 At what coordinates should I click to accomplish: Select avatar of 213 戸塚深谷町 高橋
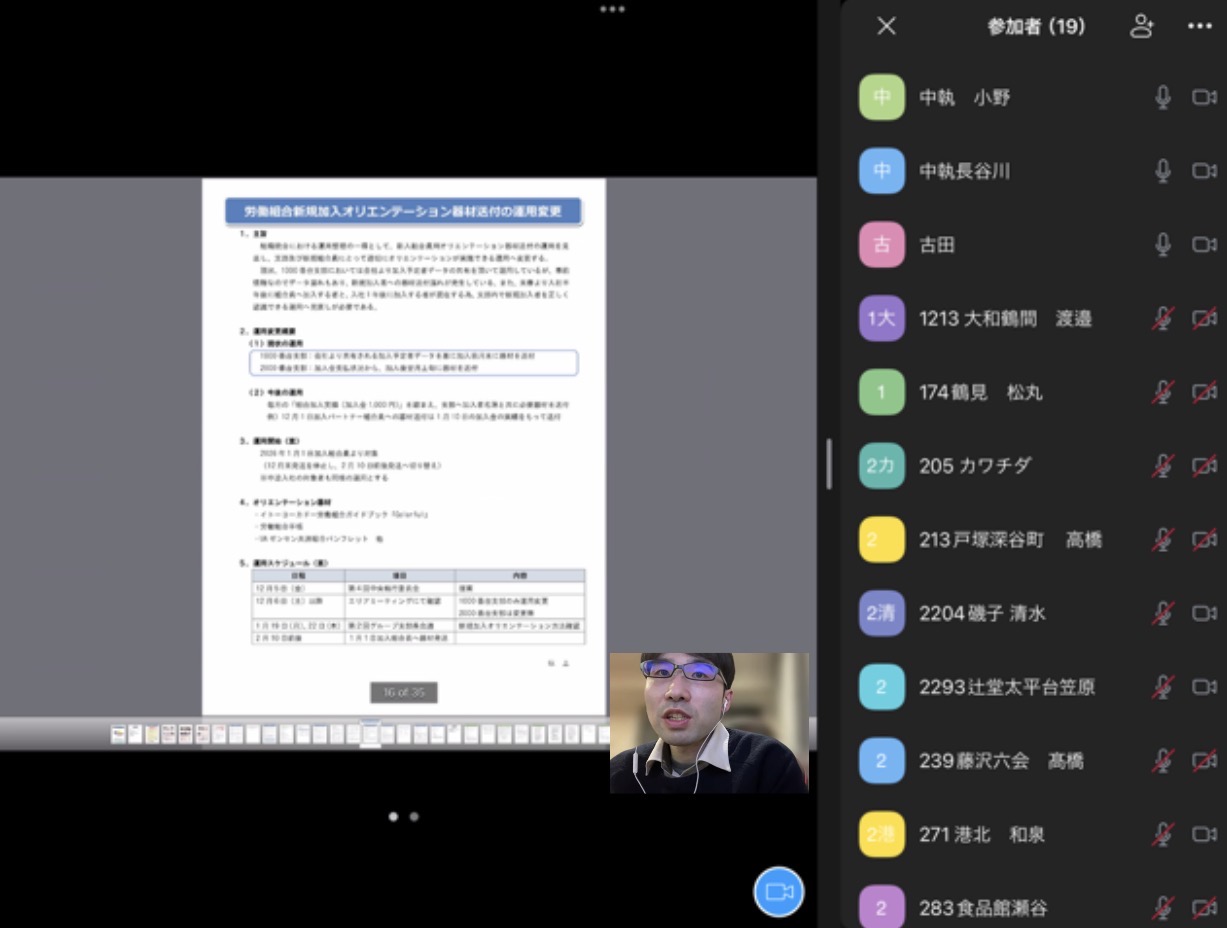point(881,540)
